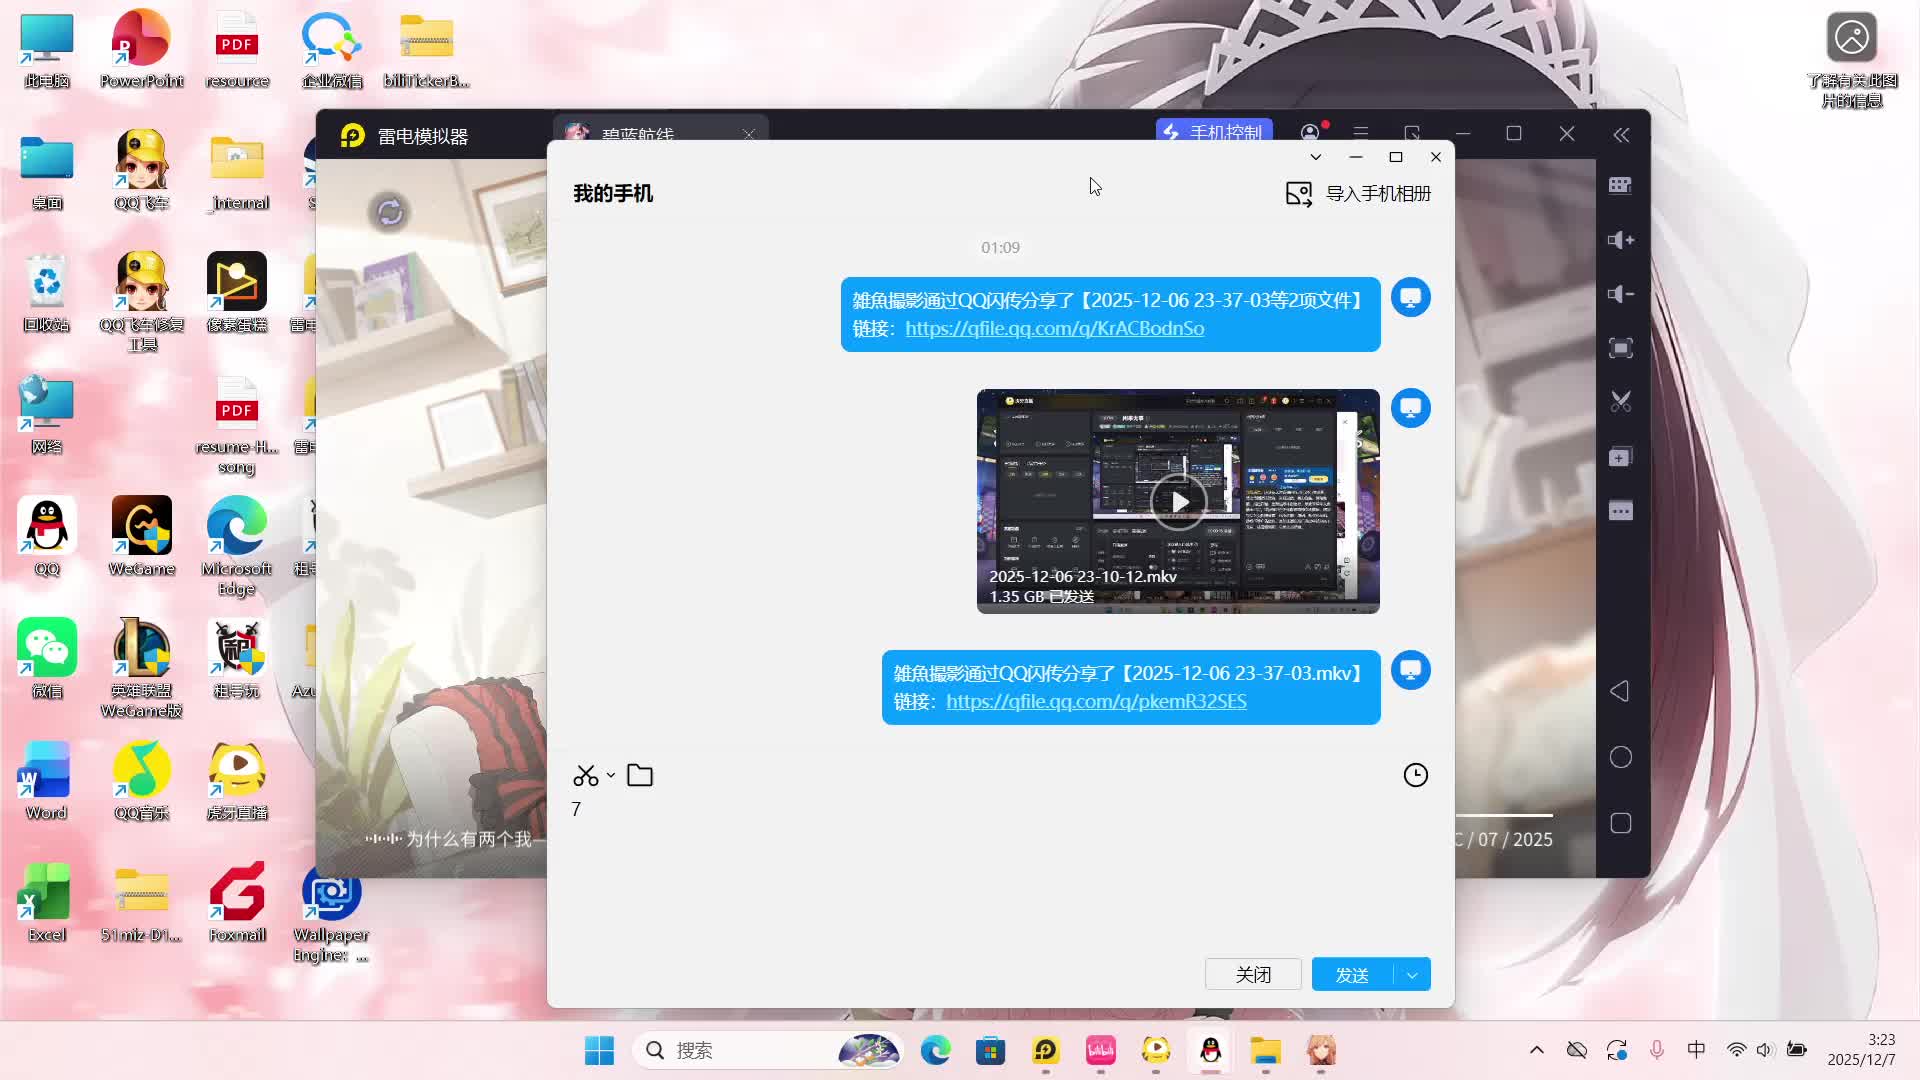
Task: Click the emulator volume up icon
Action: (x=1620, y=240)
